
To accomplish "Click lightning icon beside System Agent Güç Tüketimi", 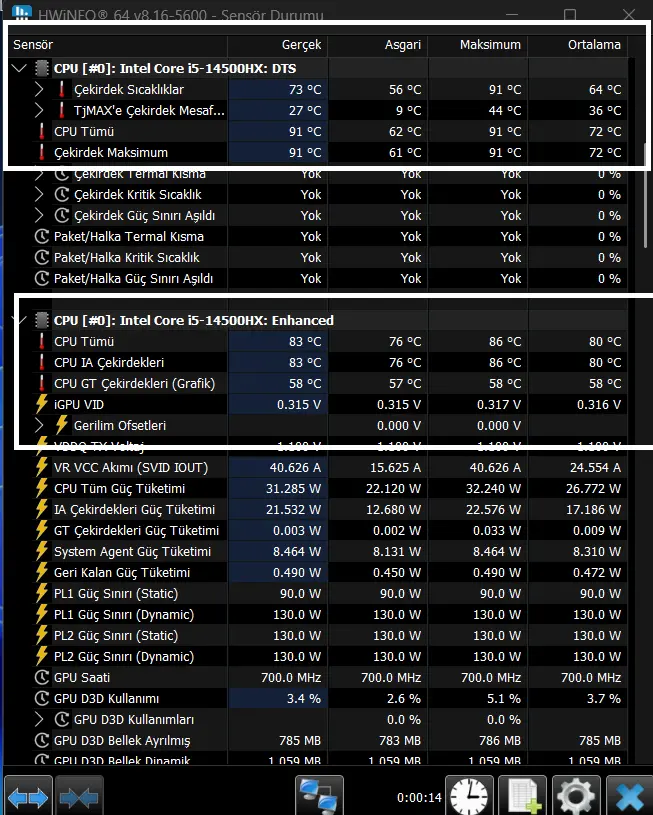I will pyautogui.click(x=42, y=551).
